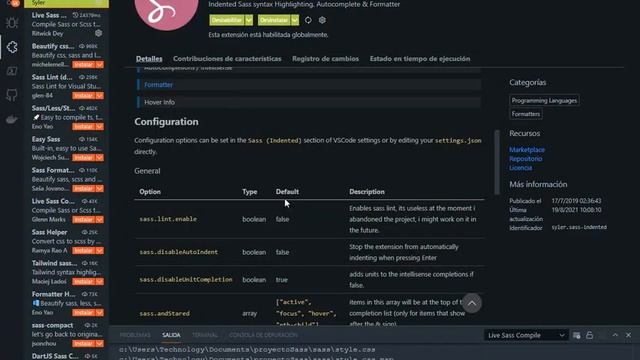640x360 pixels.
Task: Select the Programming Languages category tag
Action: coord(544,100)
